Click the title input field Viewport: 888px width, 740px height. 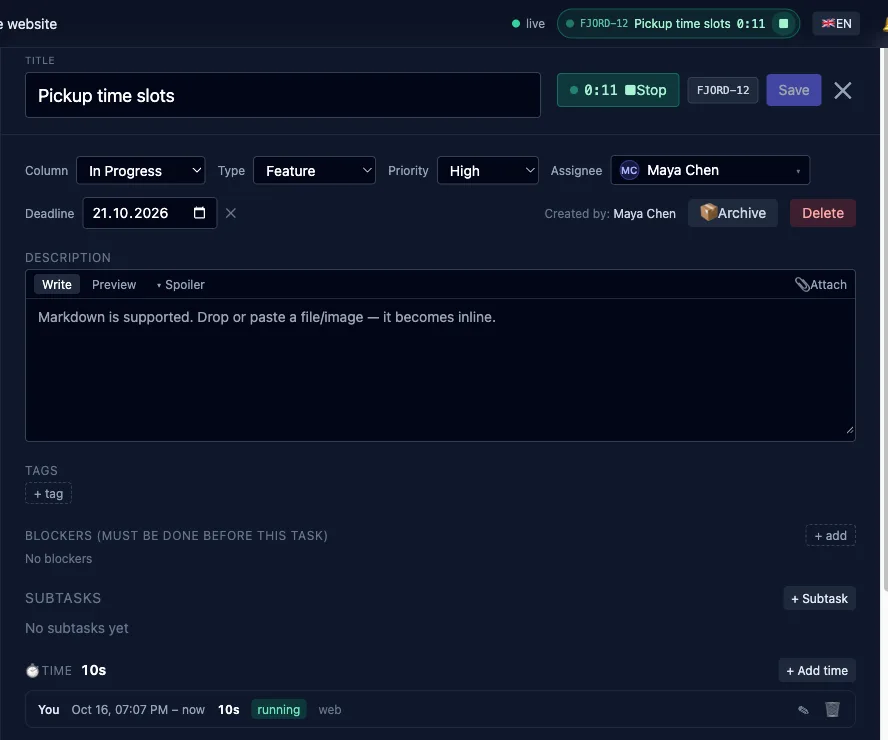(x=283, y=95)
